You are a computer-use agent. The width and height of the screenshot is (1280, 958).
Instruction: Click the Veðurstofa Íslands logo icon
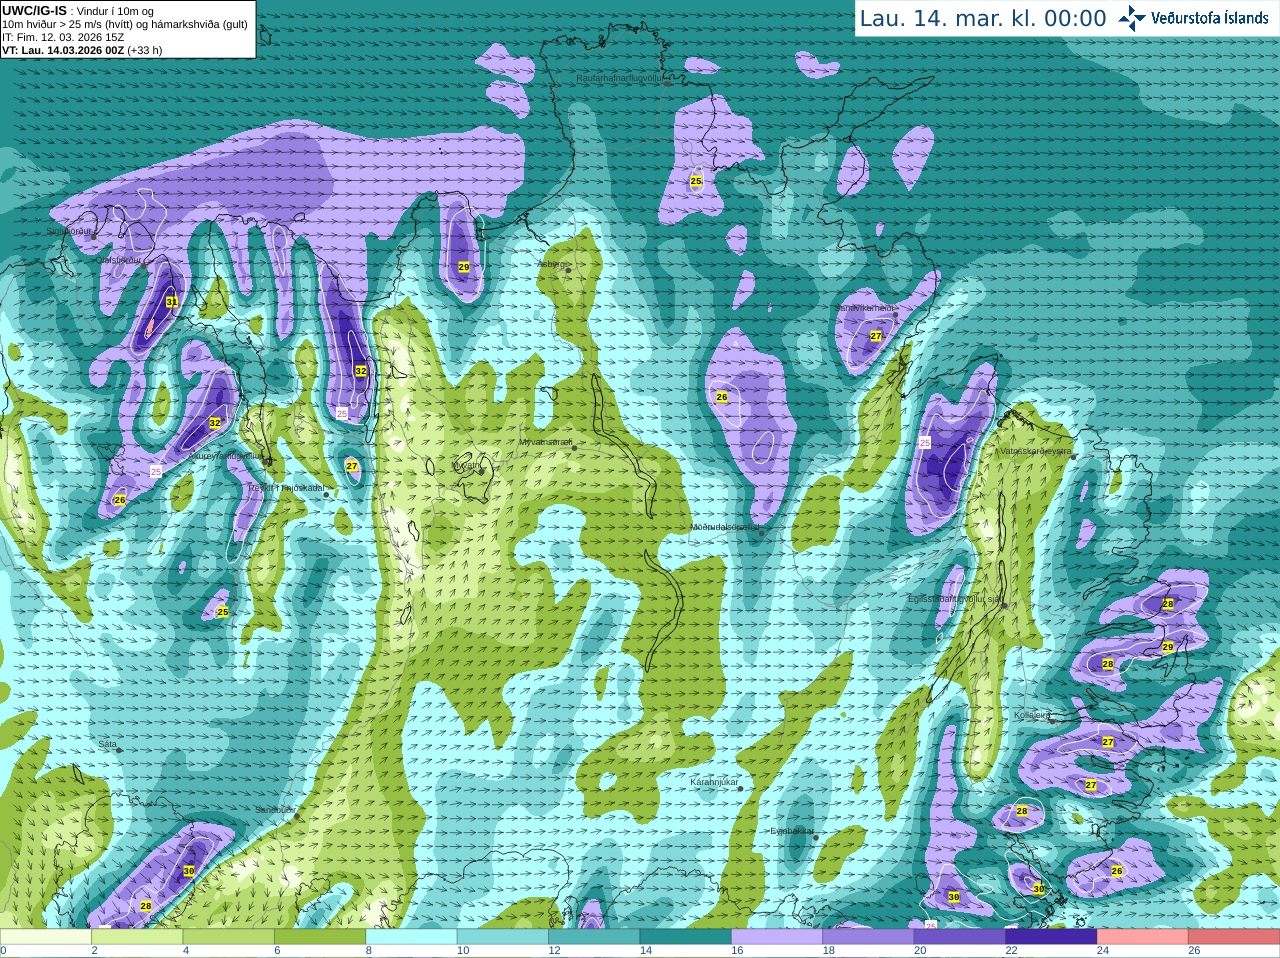click(1132, 18)
